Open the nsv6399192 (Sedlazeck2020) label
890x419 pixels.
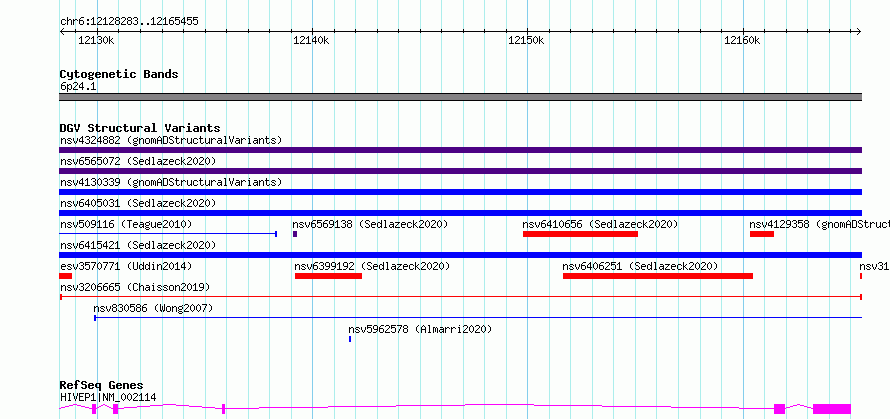[372, 266]
